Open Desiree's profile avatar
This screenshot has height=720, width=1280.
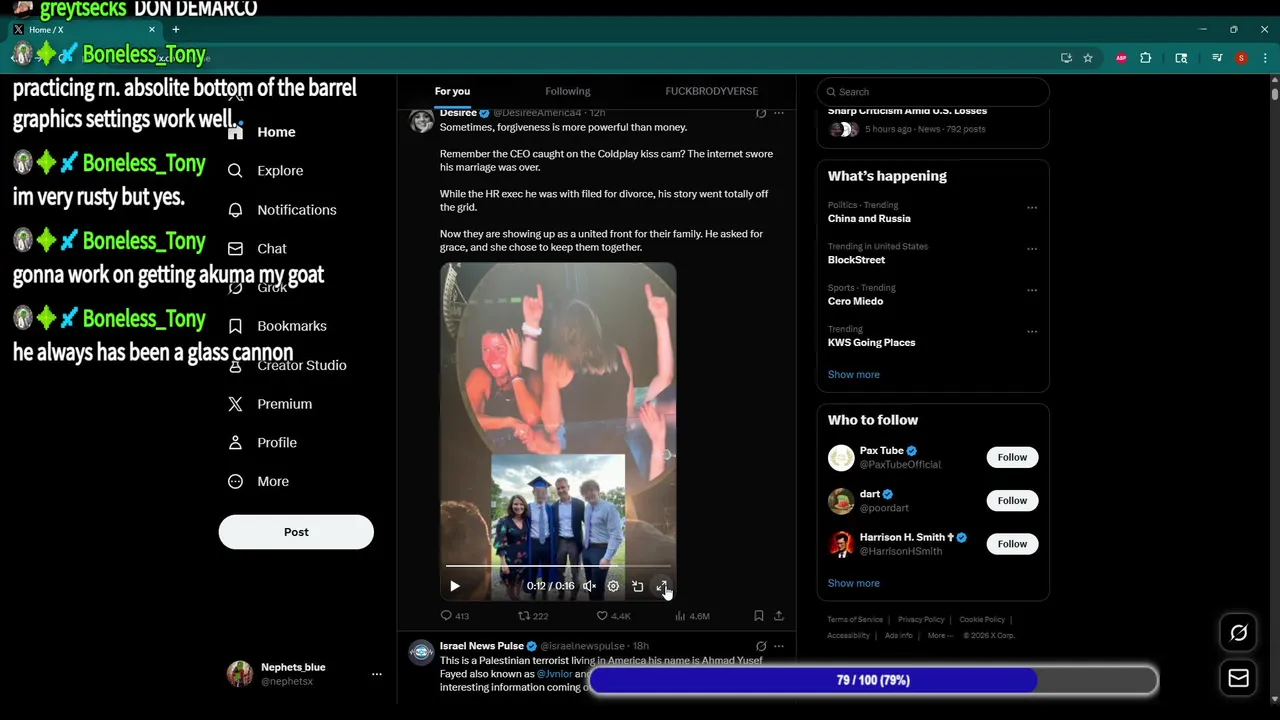pyautogui.click(x=422, y=121)
